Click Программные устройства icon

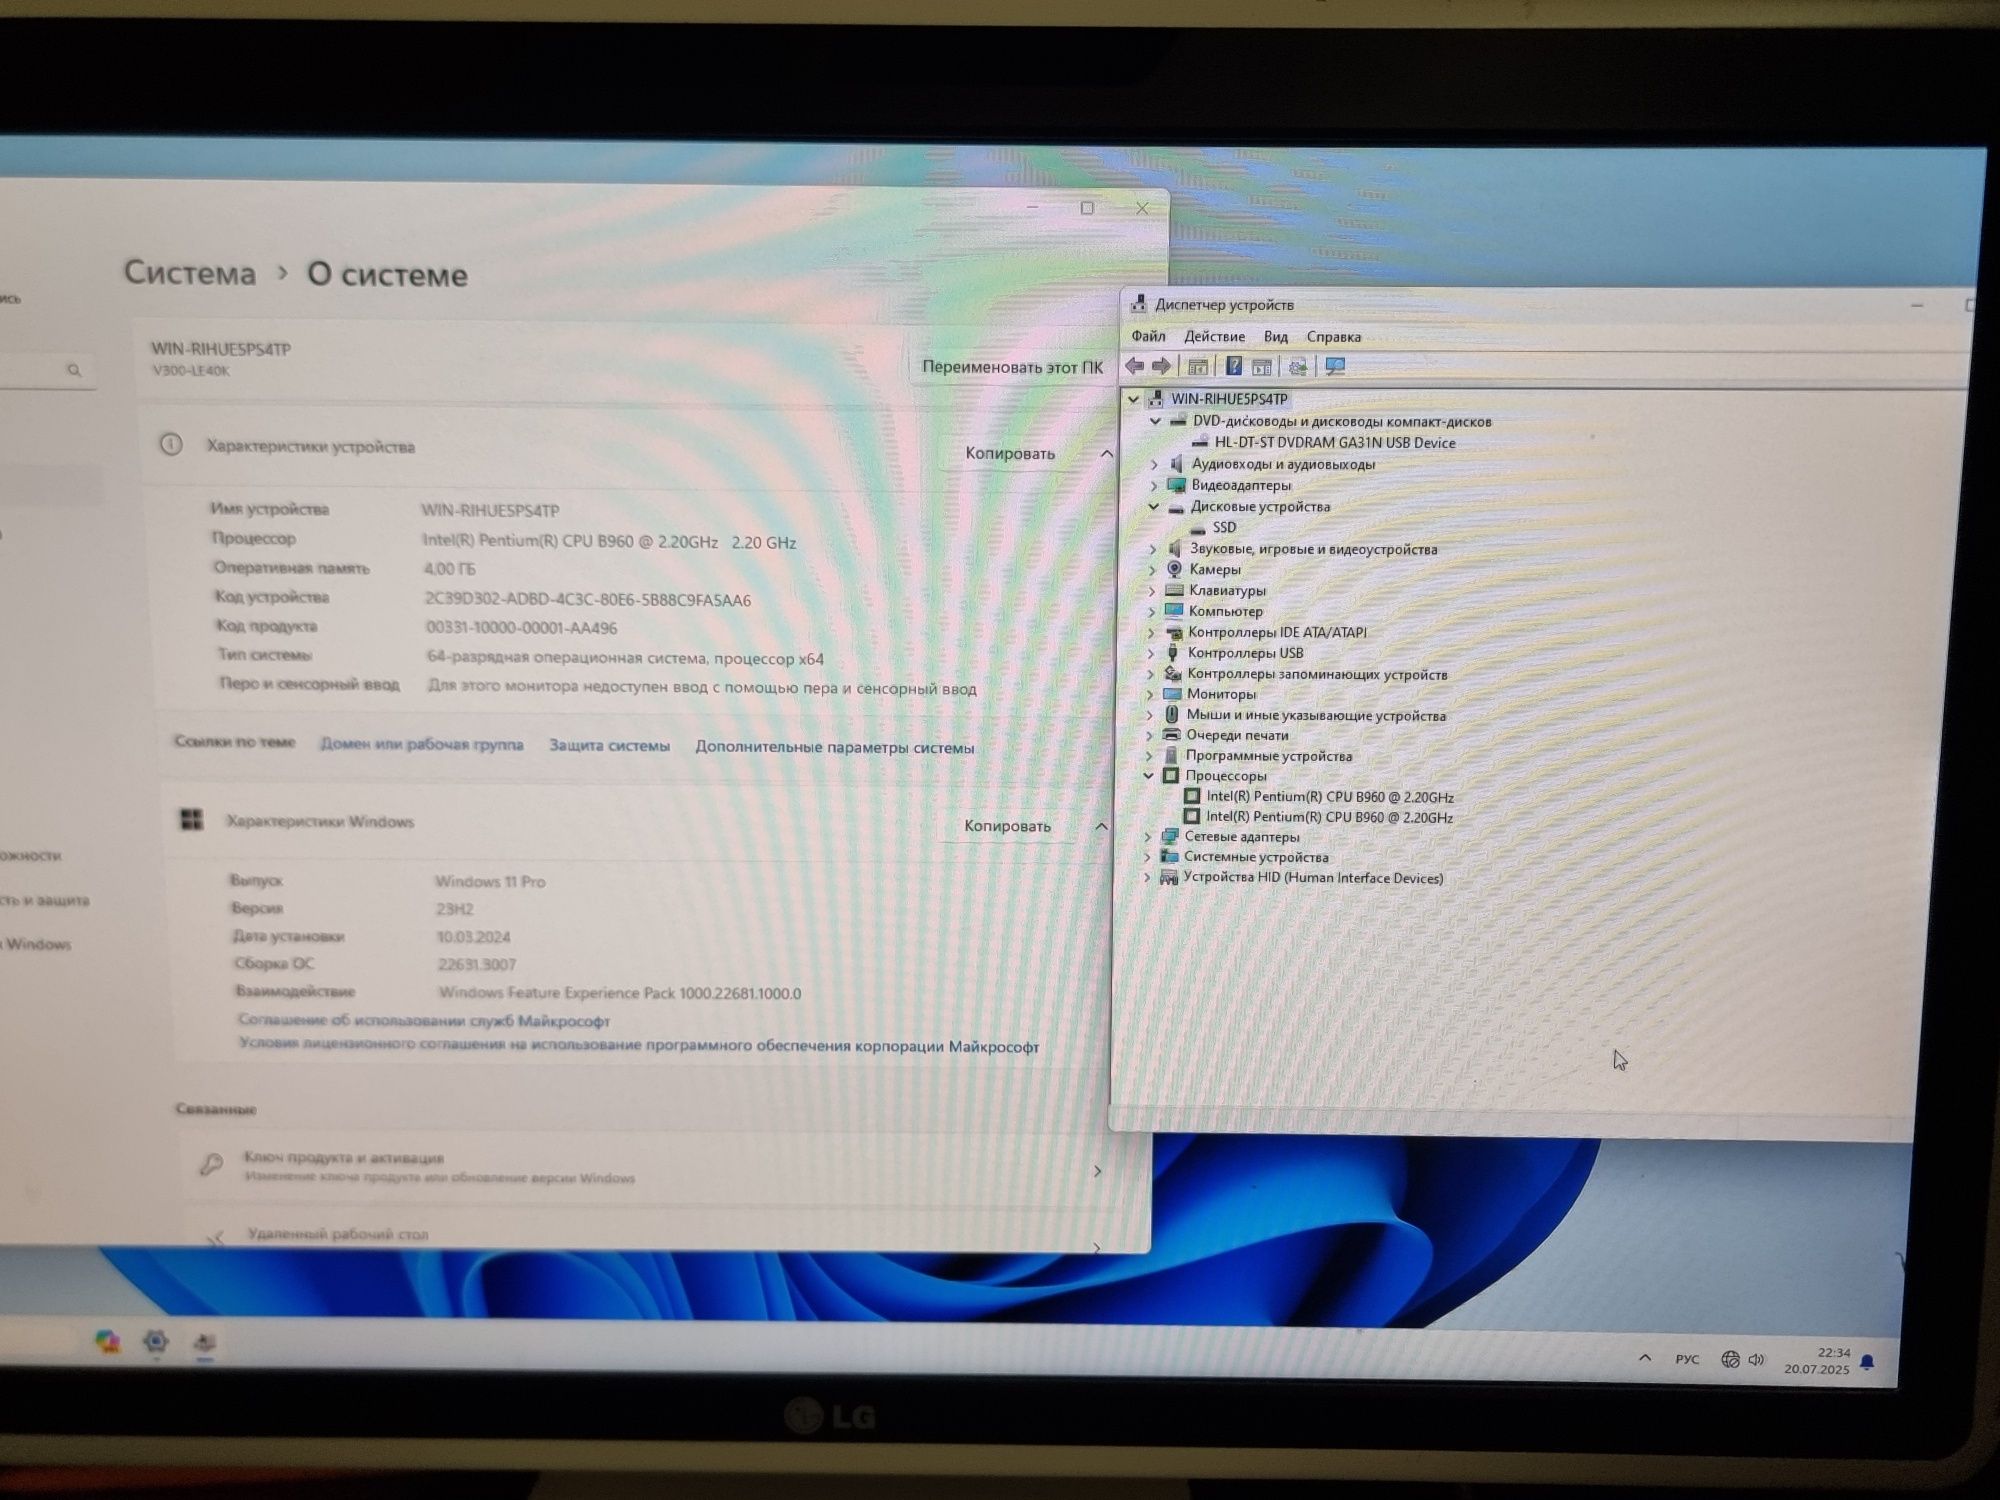[1171, 756]
